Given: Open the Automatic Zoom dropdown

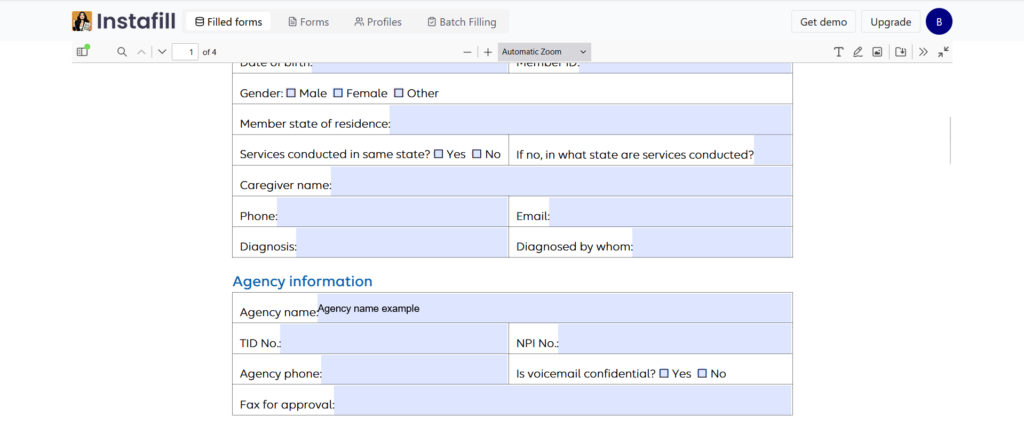Looking at the screenshot, I should (544, 52).
